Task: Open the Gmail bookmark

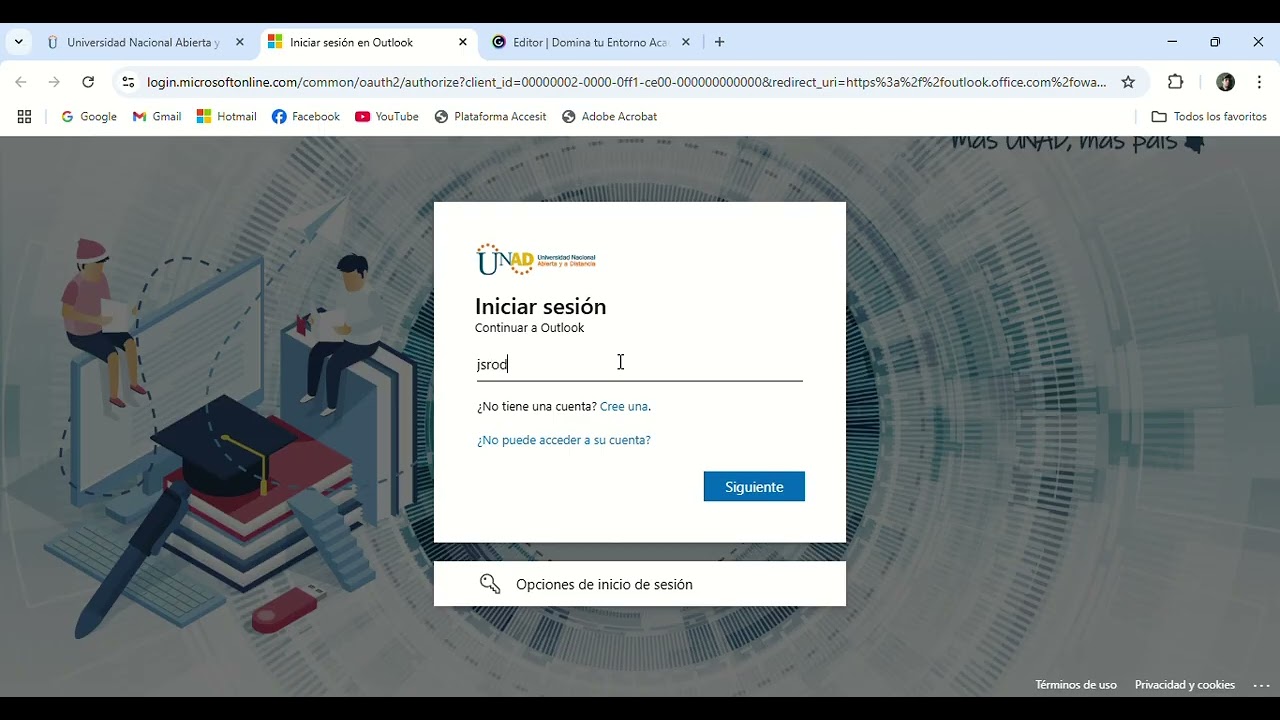Action: click(x=157, y=117)
